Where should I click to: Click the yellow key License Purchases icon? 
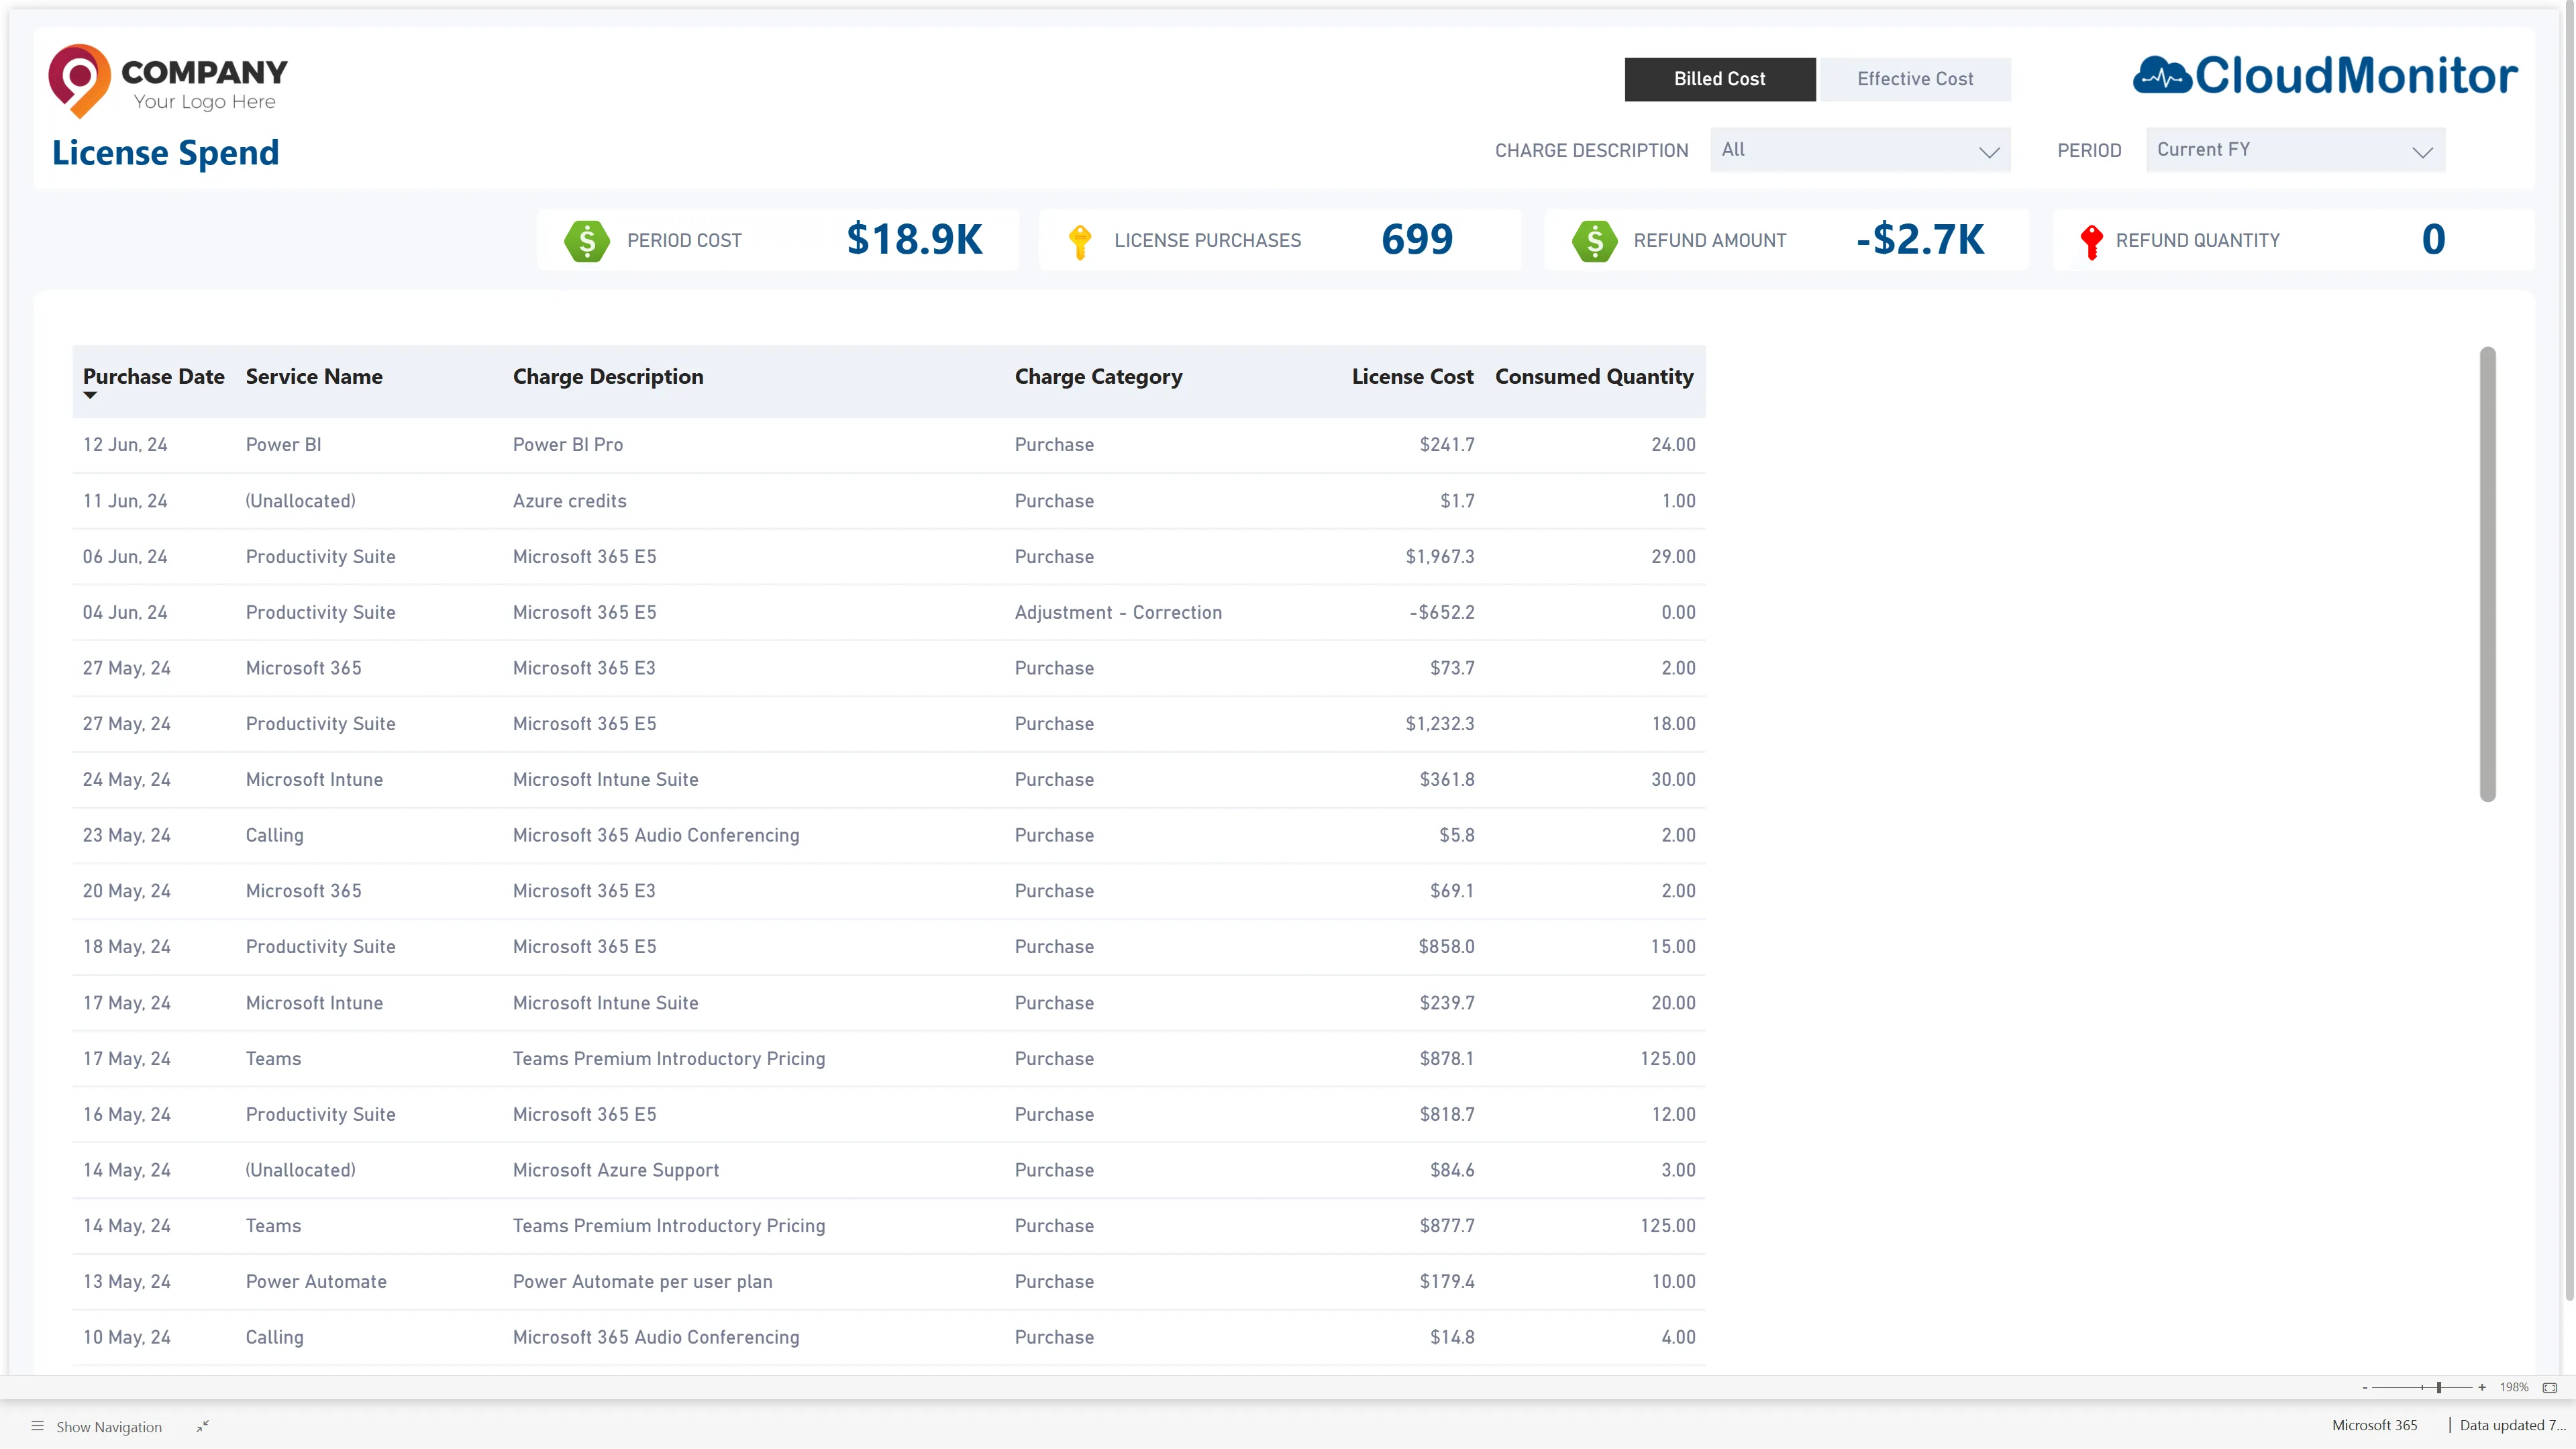1079,242
